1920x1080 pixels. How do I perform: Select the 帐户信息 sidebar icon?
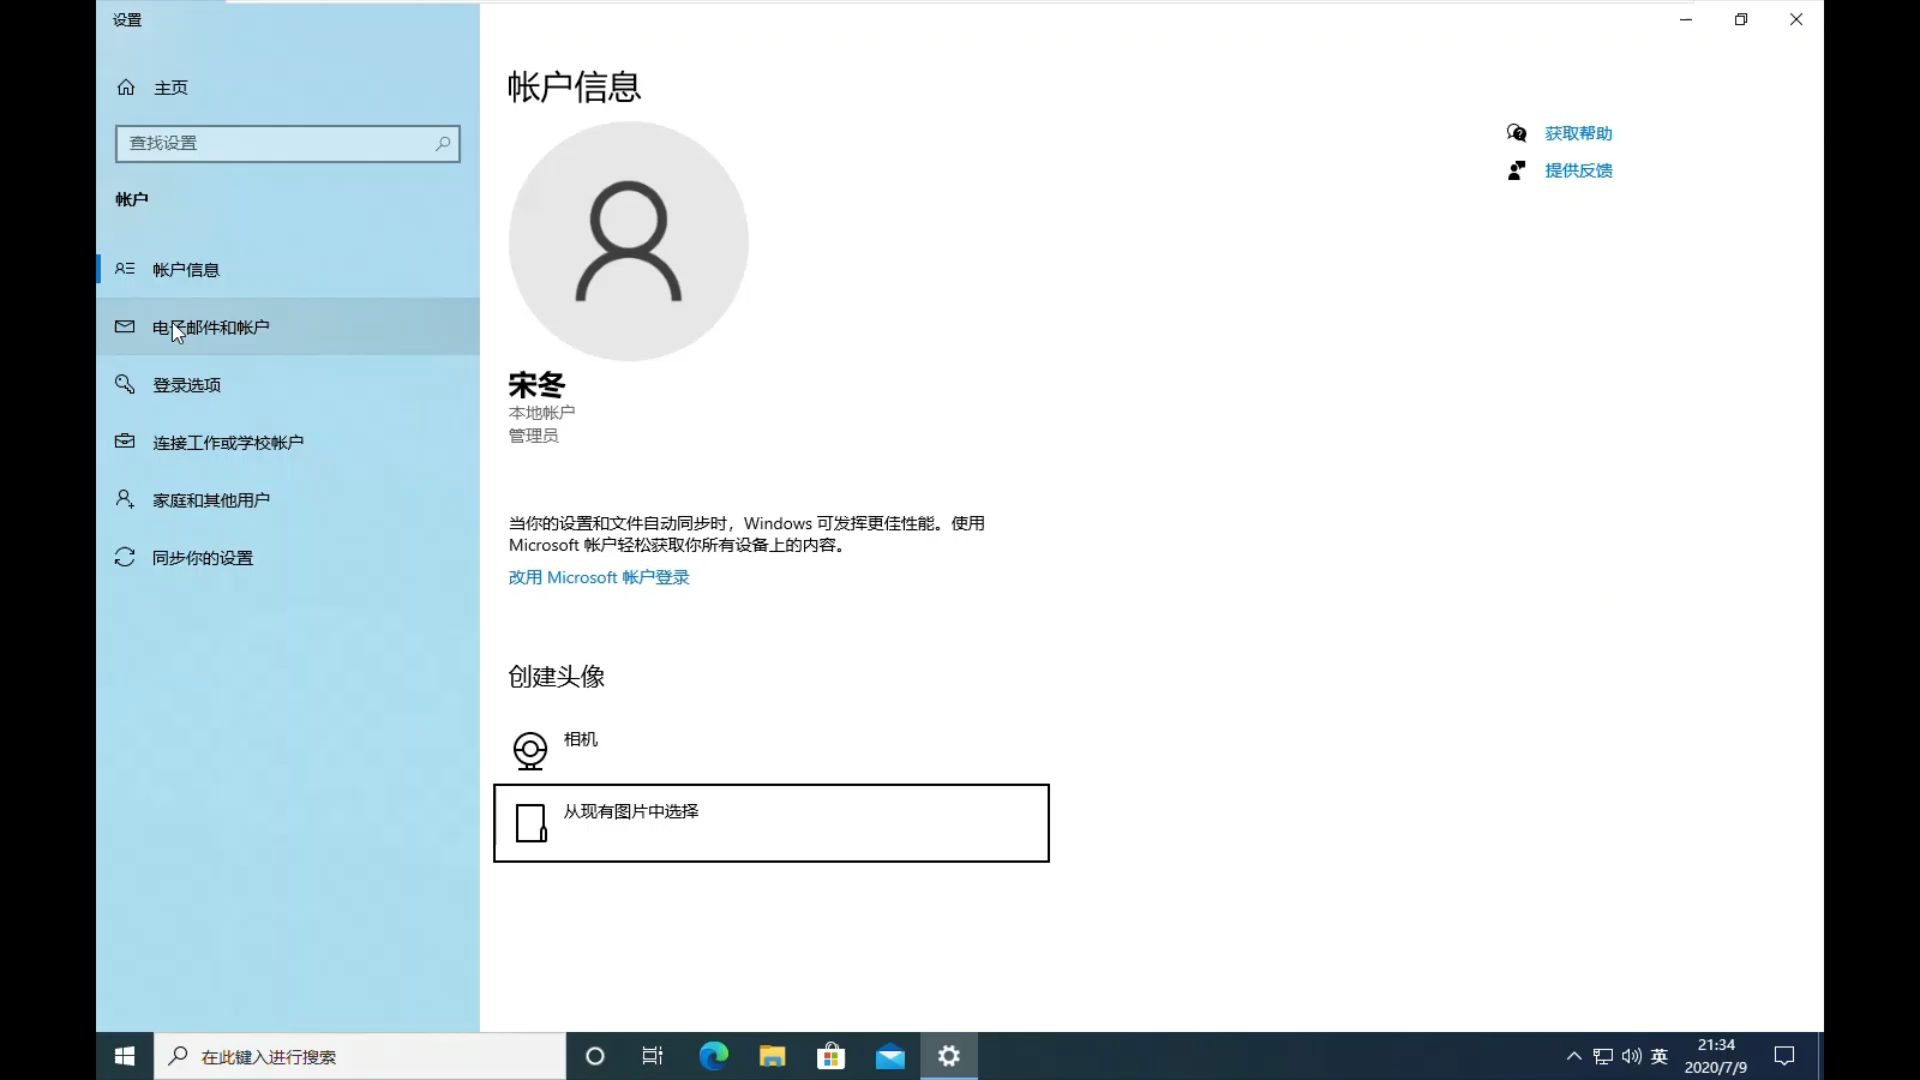(x=125, y=269)
